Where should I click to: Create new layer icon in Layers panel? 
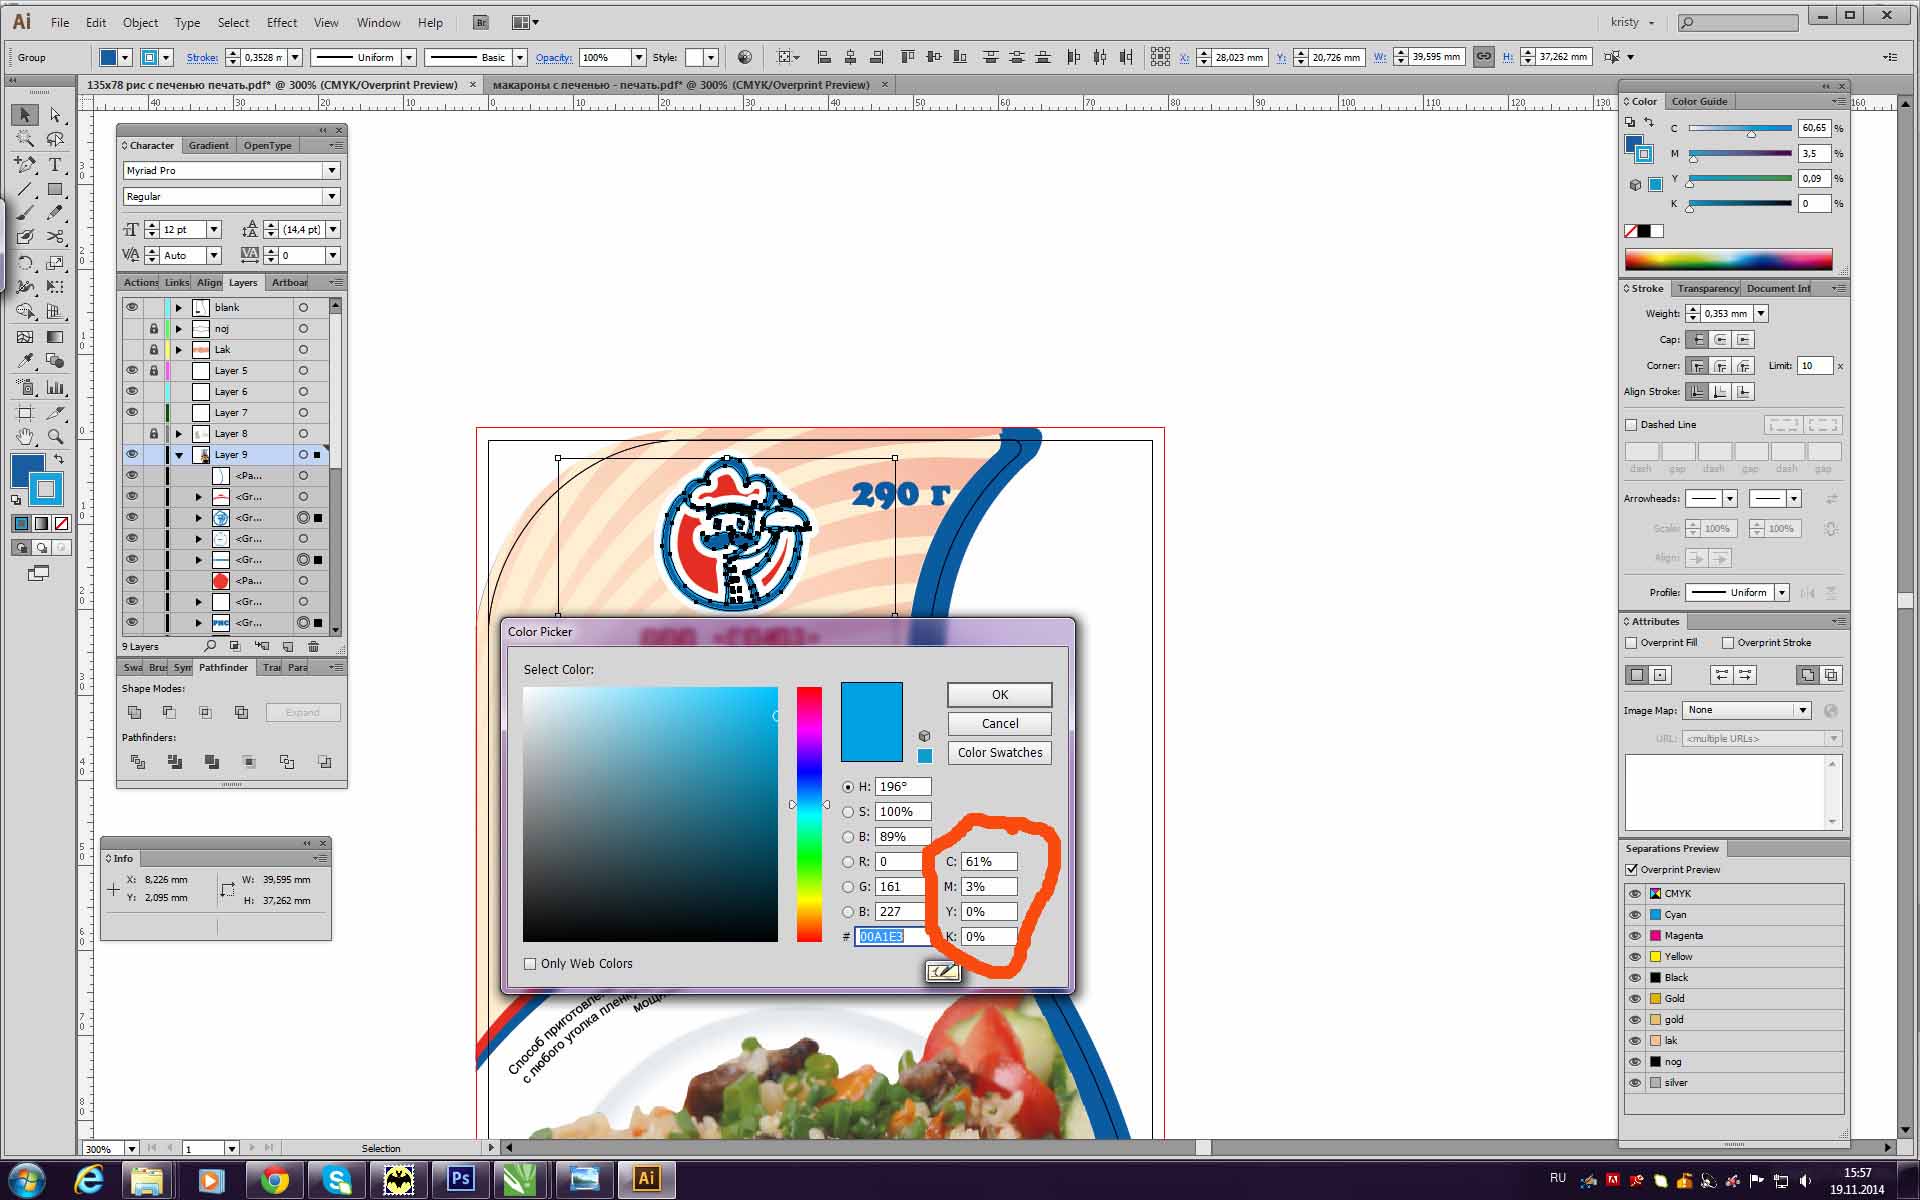pyautogui.click(x=288, y=647)
